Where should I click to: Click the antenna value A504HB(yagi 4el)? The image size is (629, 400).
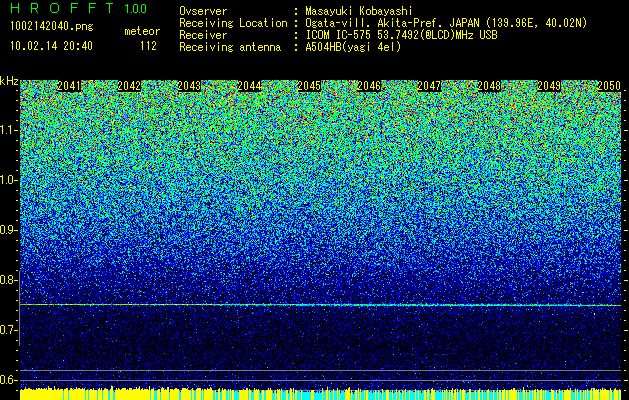coord(353,47)
